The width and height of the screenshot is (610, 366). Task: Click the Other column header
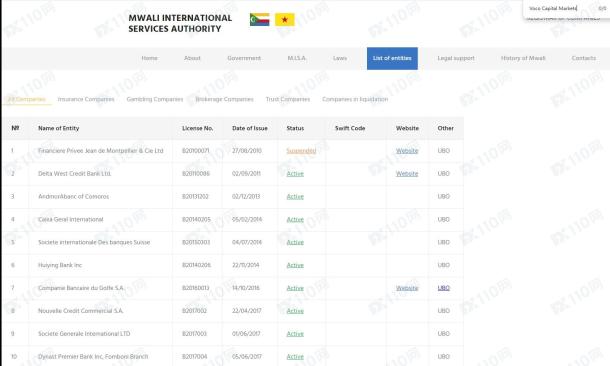[445, 128]
